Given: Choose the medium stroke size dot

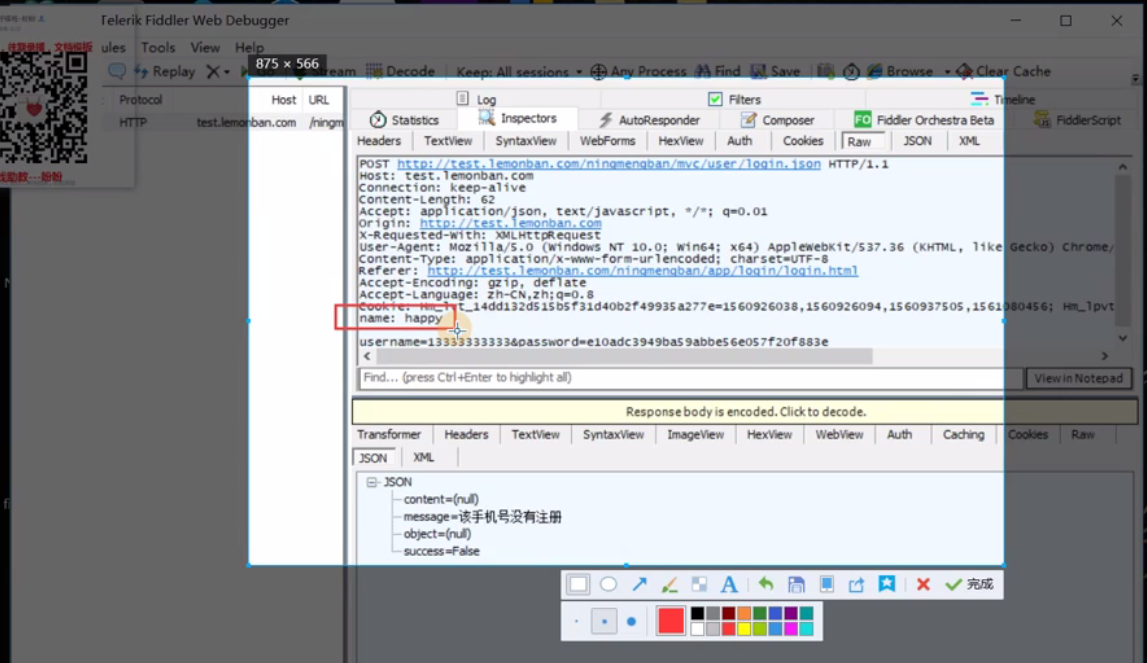Looking at the screenshot, I should (x=604, y=621).
